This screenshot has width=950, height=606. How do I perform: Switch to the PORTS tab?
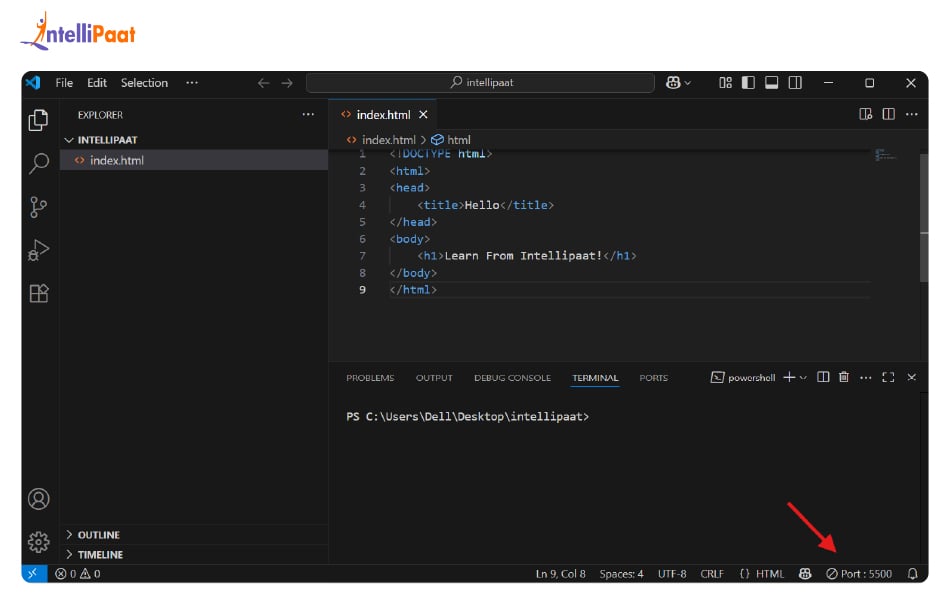pos(654,378)
